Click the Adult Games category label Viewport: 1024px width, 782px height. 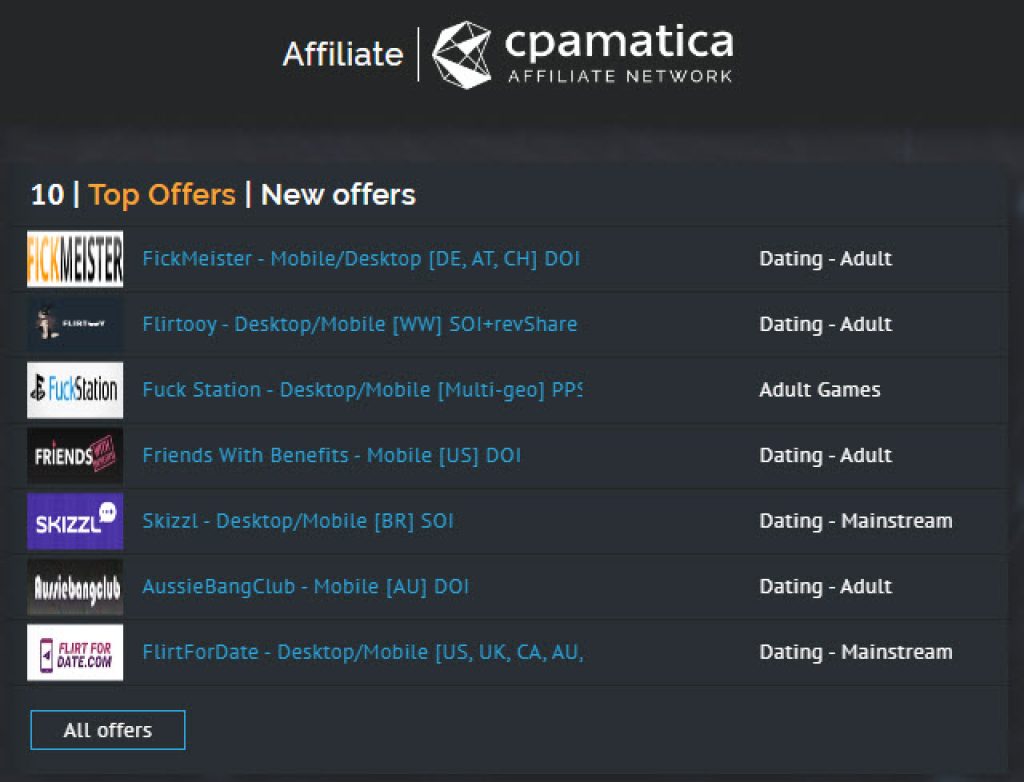pyautogui.click(x=820, y=390)
